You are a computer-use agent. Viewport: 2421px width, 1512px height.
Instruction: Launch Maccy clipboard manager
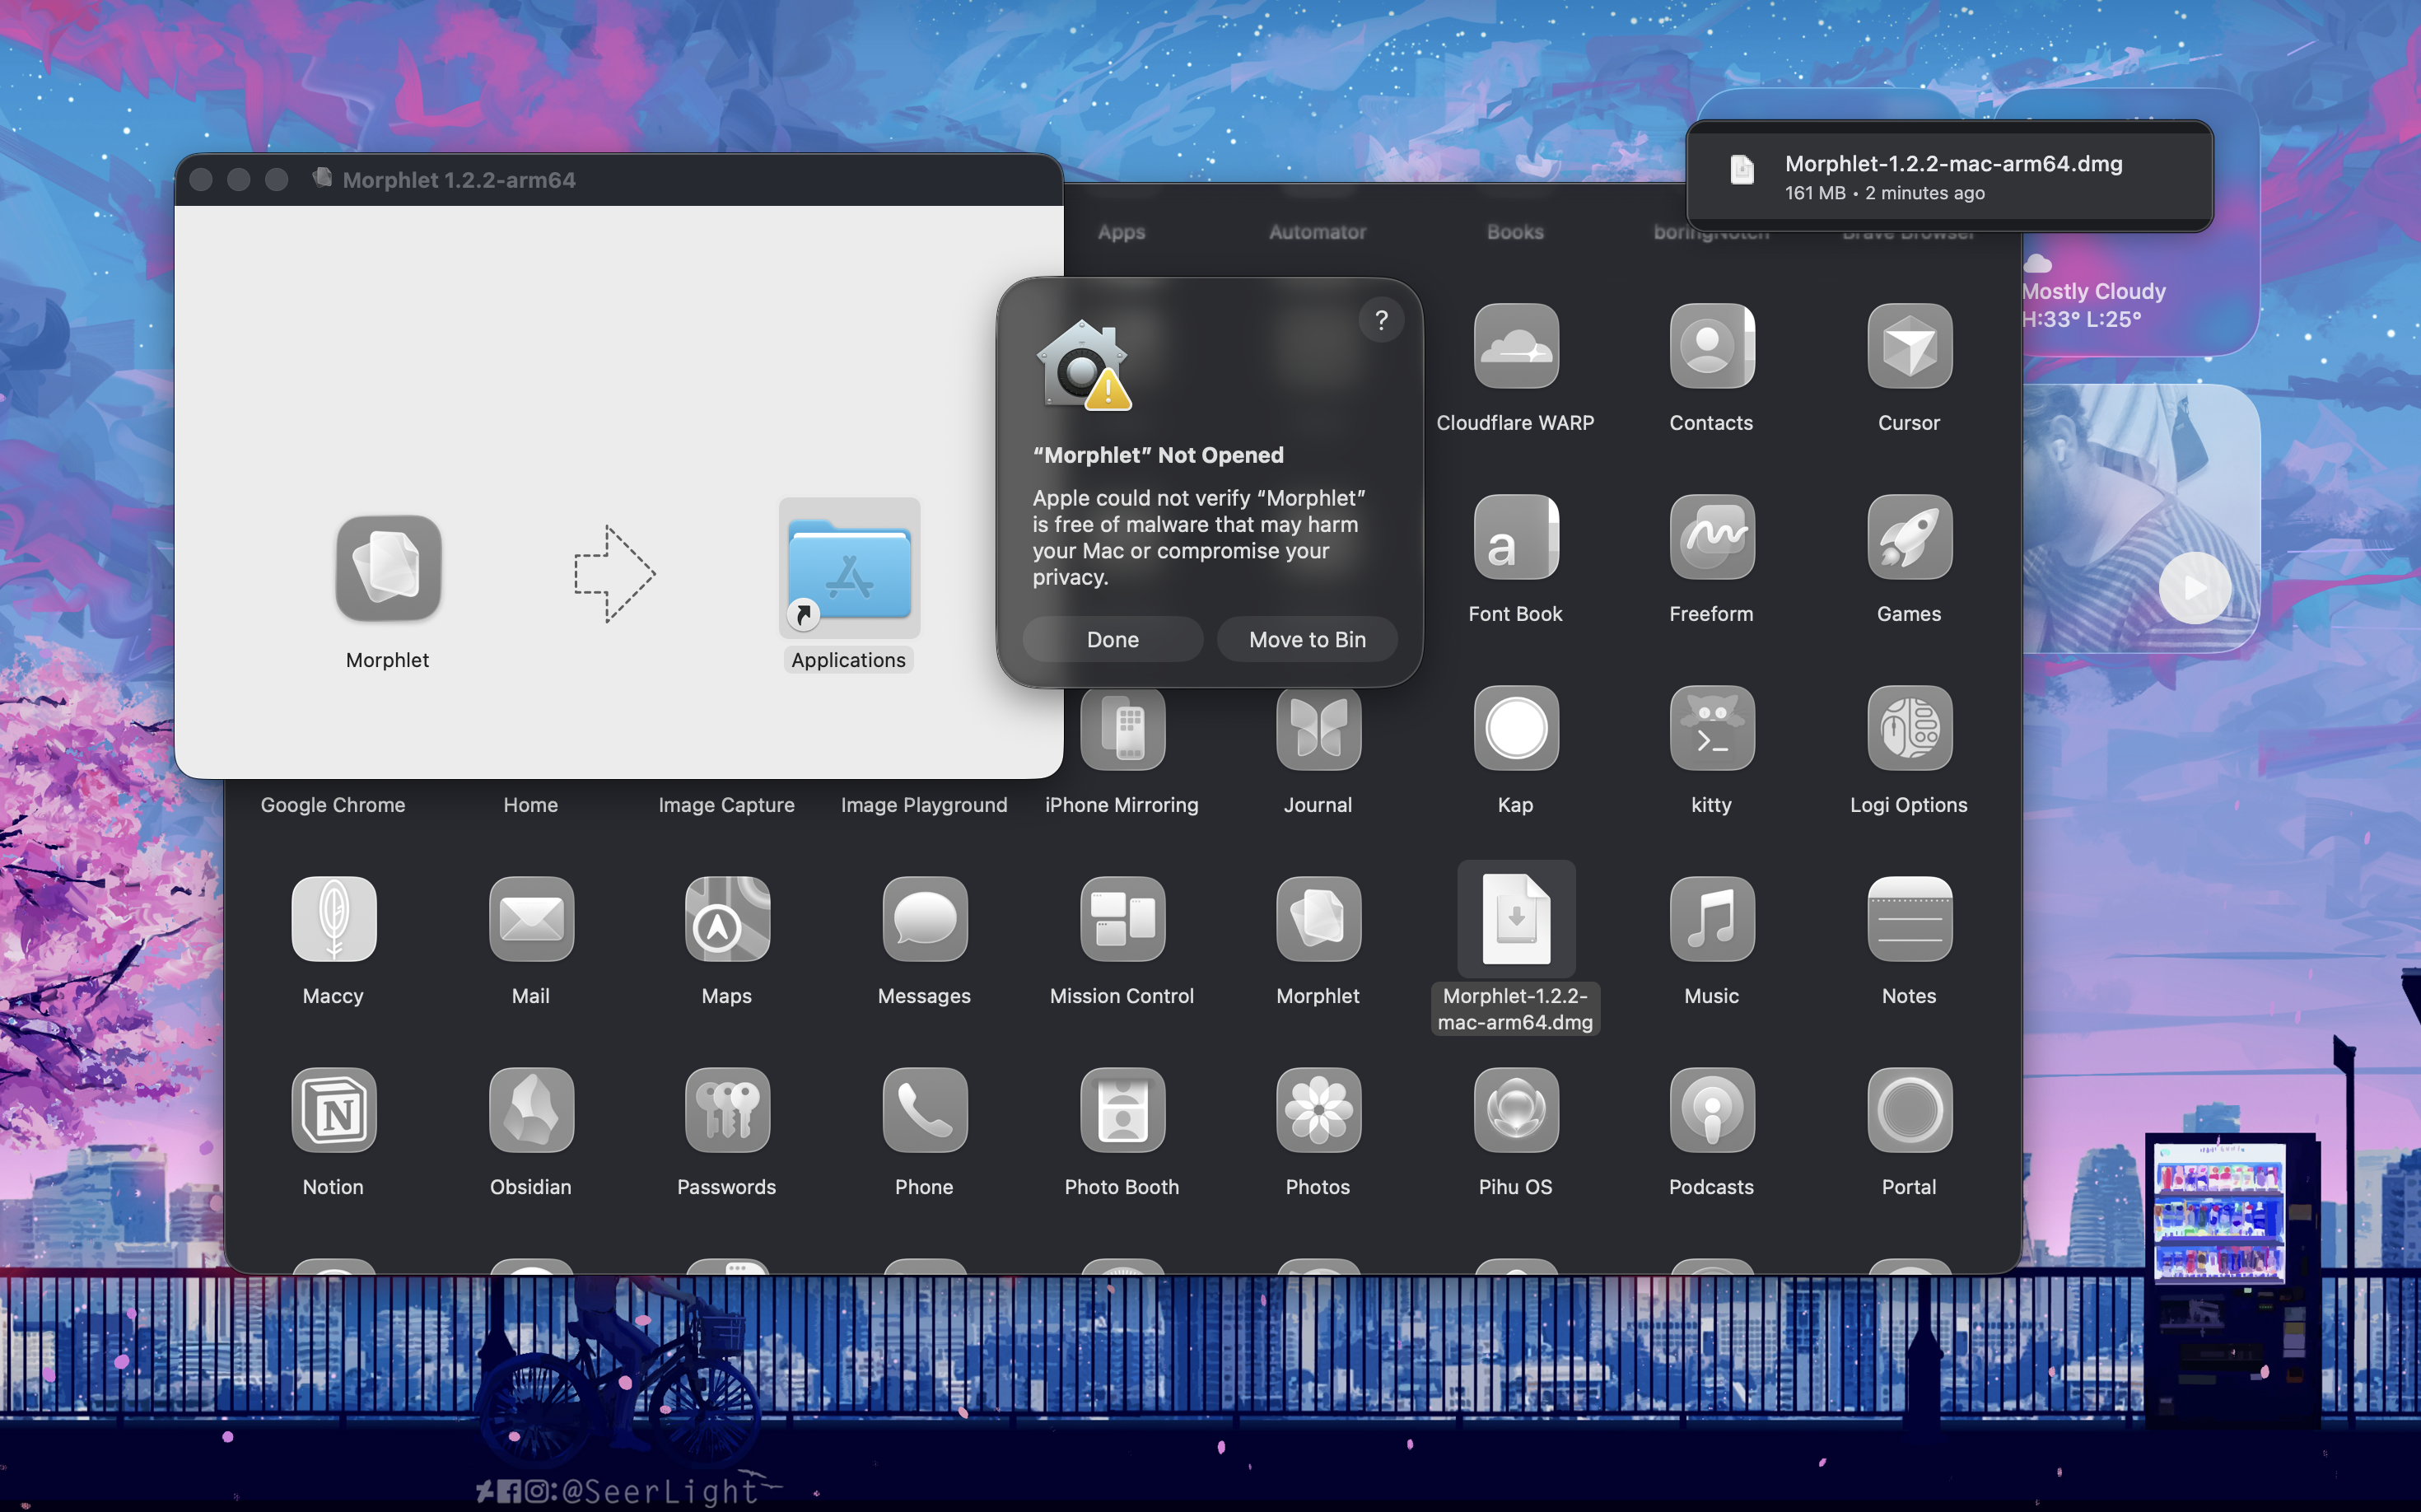coord(333,919)
